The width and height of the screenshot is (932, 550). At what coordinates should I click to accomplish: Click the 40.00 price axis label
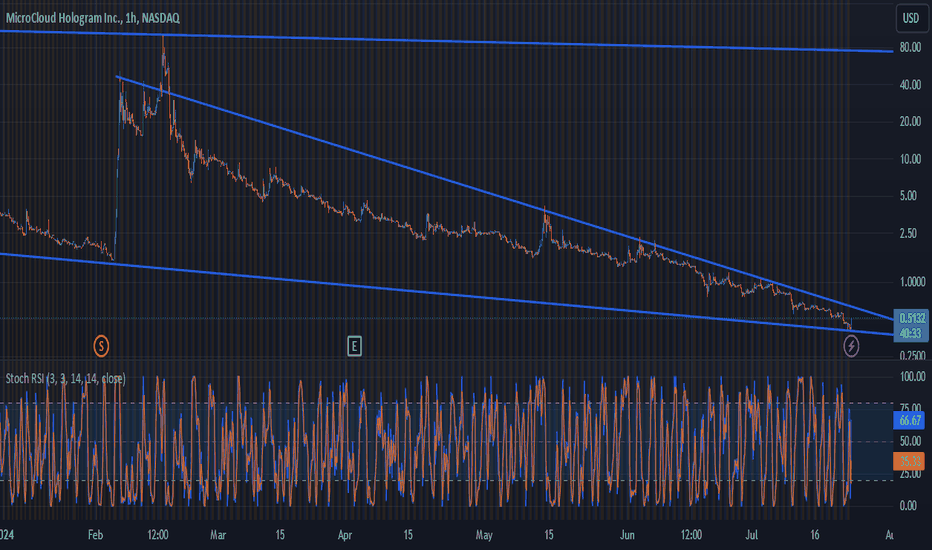pos(910,85)
